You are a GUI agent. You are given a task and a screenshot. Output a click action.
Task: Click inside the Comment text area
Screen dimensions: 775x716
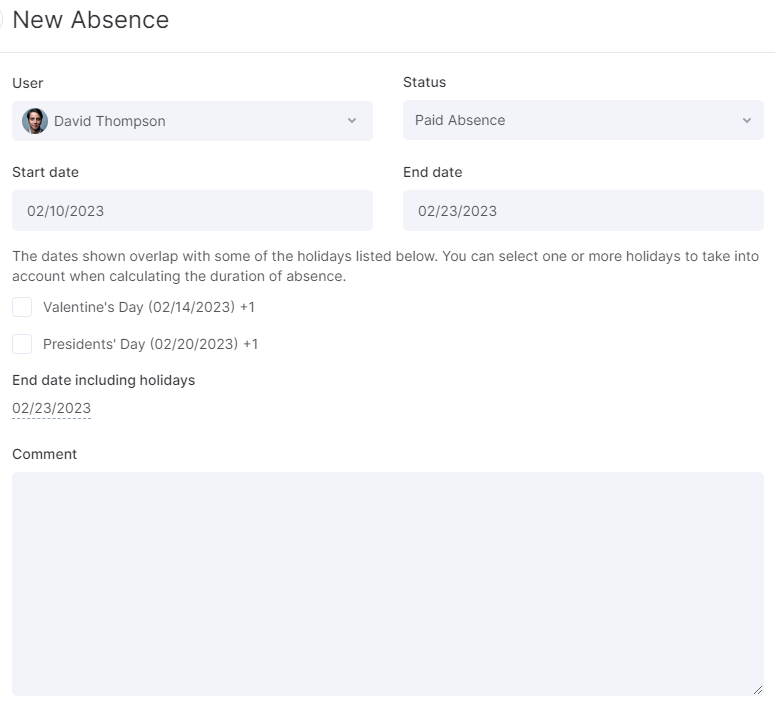[x=388, y=584]
